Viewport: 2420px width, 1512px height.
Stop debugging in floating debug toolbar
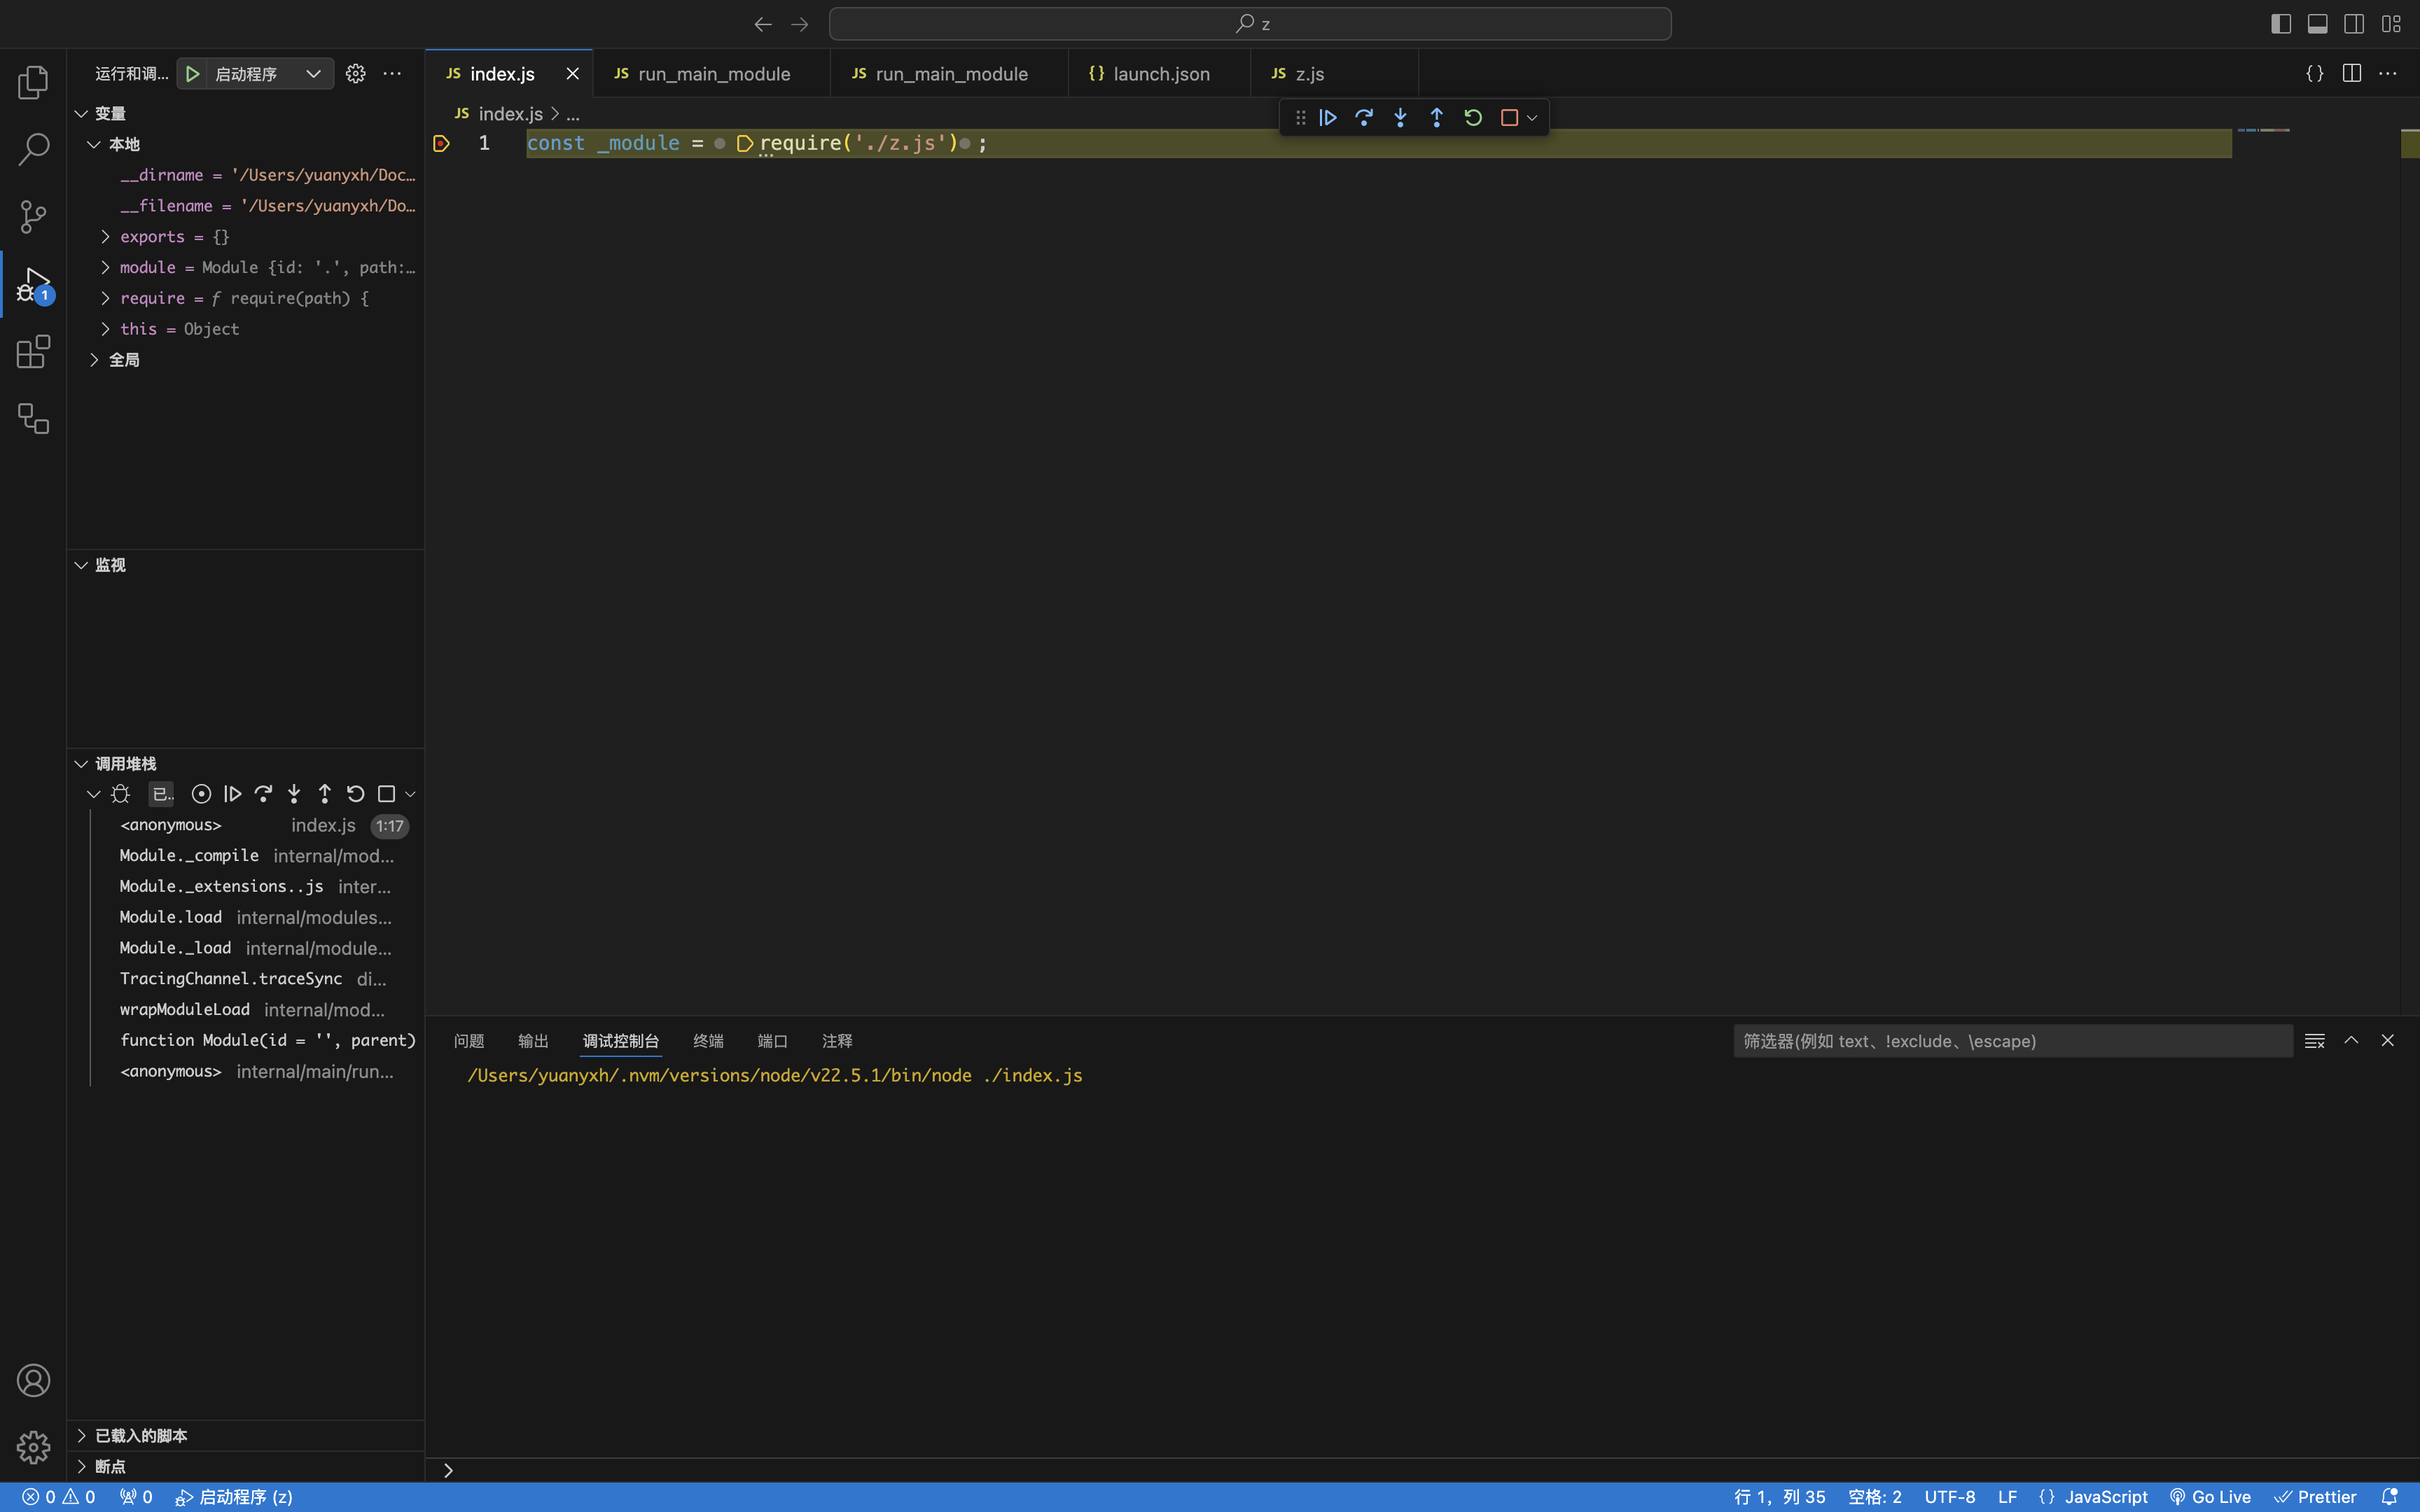[1509, 118]
